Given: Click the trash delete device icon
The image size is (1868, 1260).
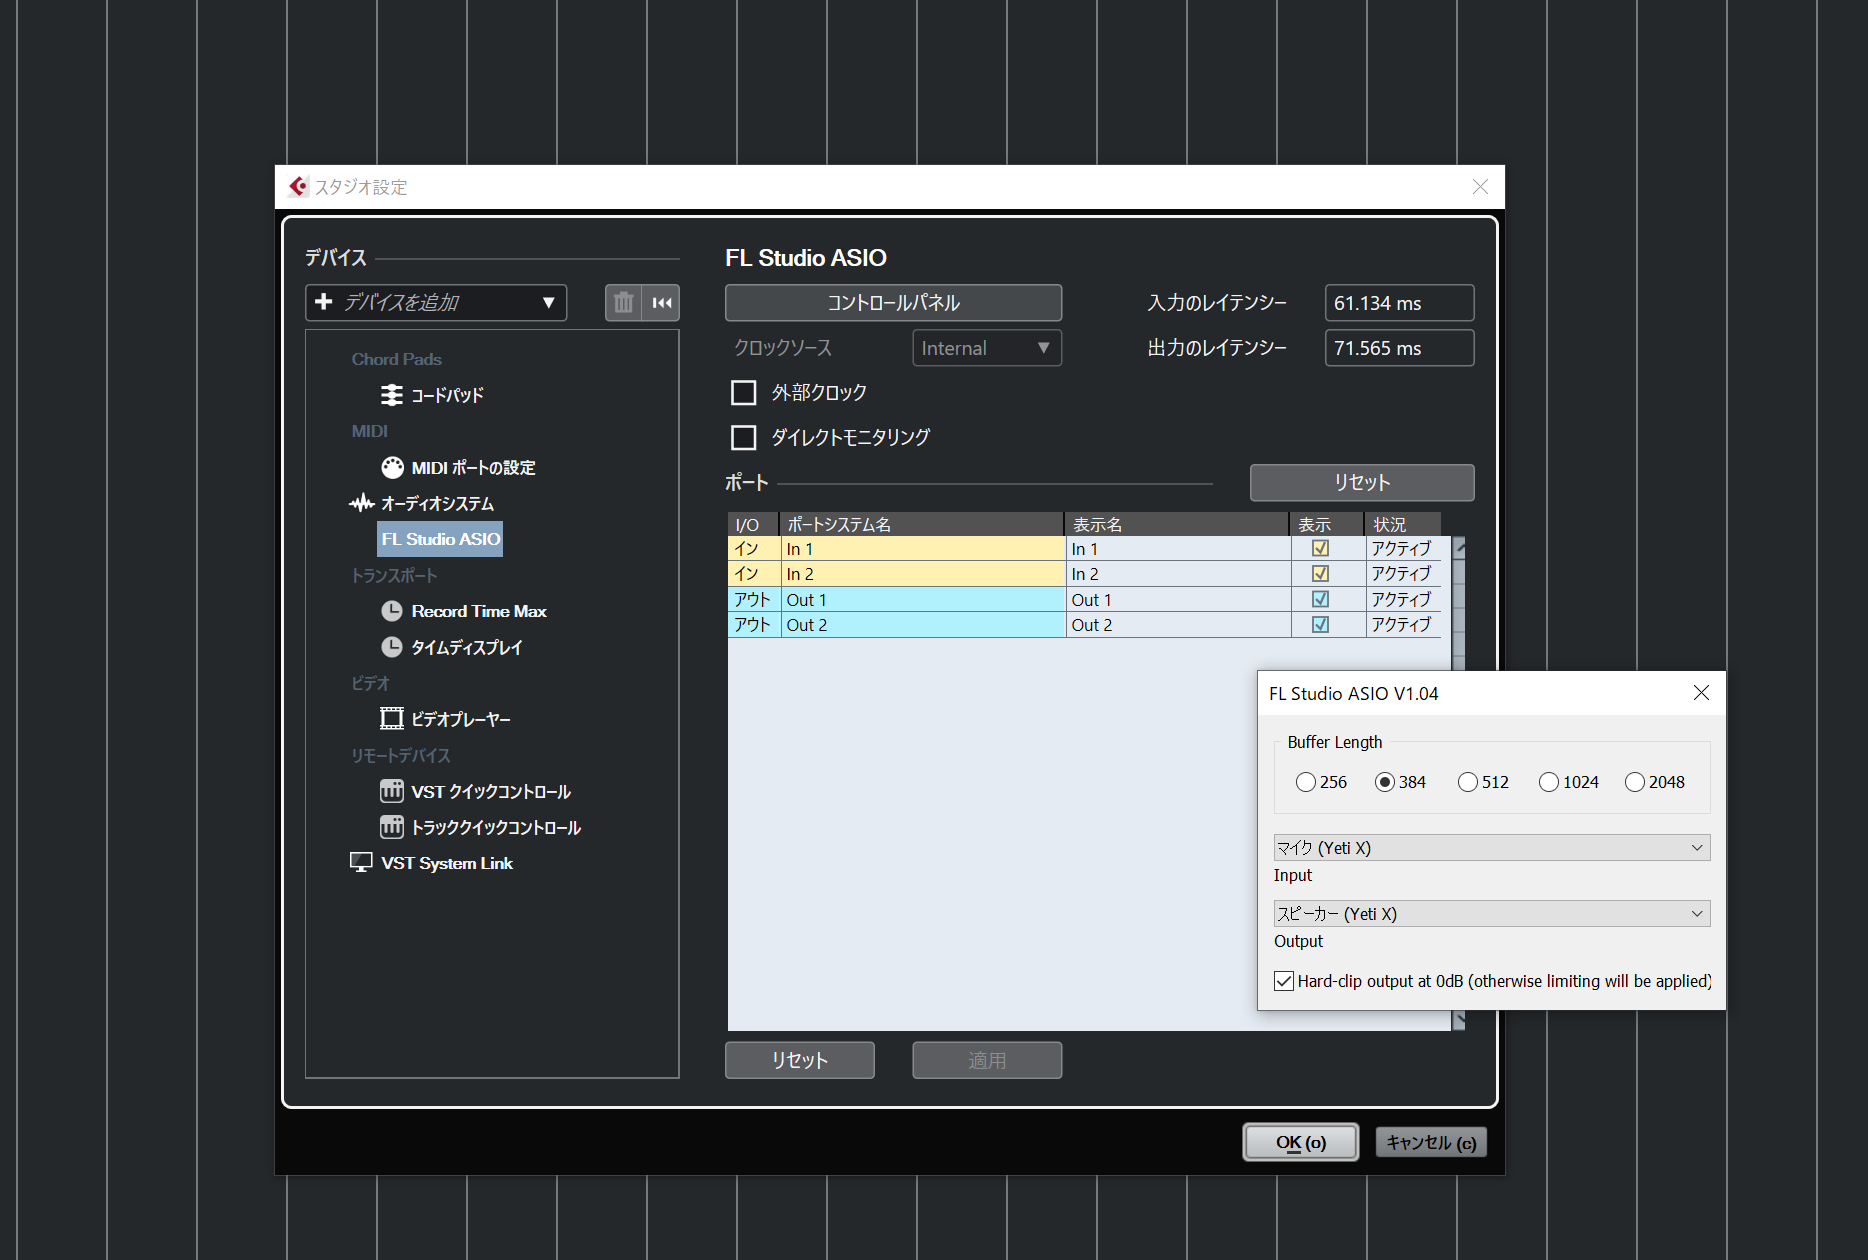Looking at the screenshot, I should 623,303.
